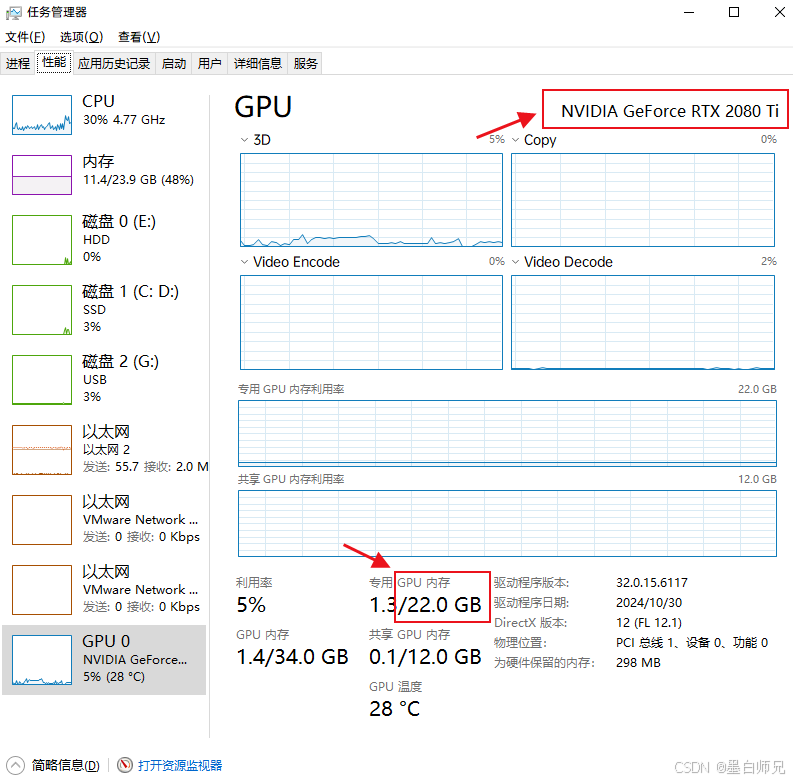
Task: Click the NVIDIA GeForce RTX 2080 Ti title
Action: [x=670, y=111]
